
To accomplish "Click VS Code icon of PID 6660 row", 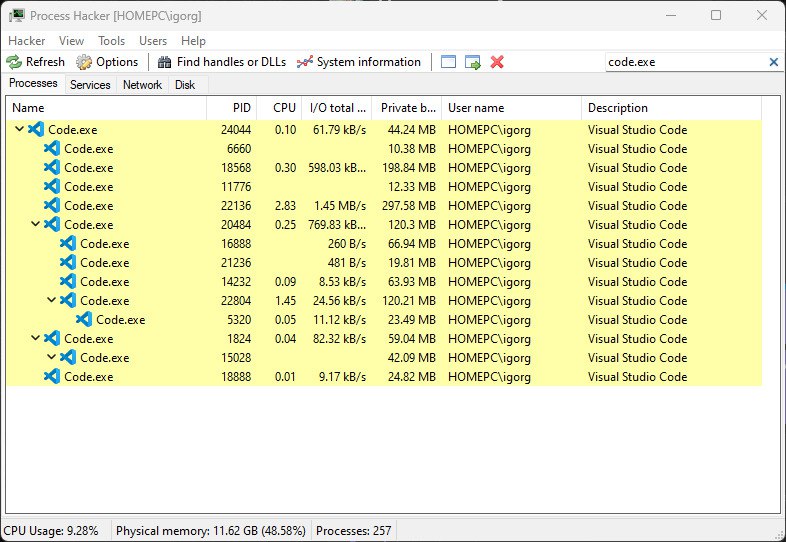I will pyautogui.click(x=52, y=148).
